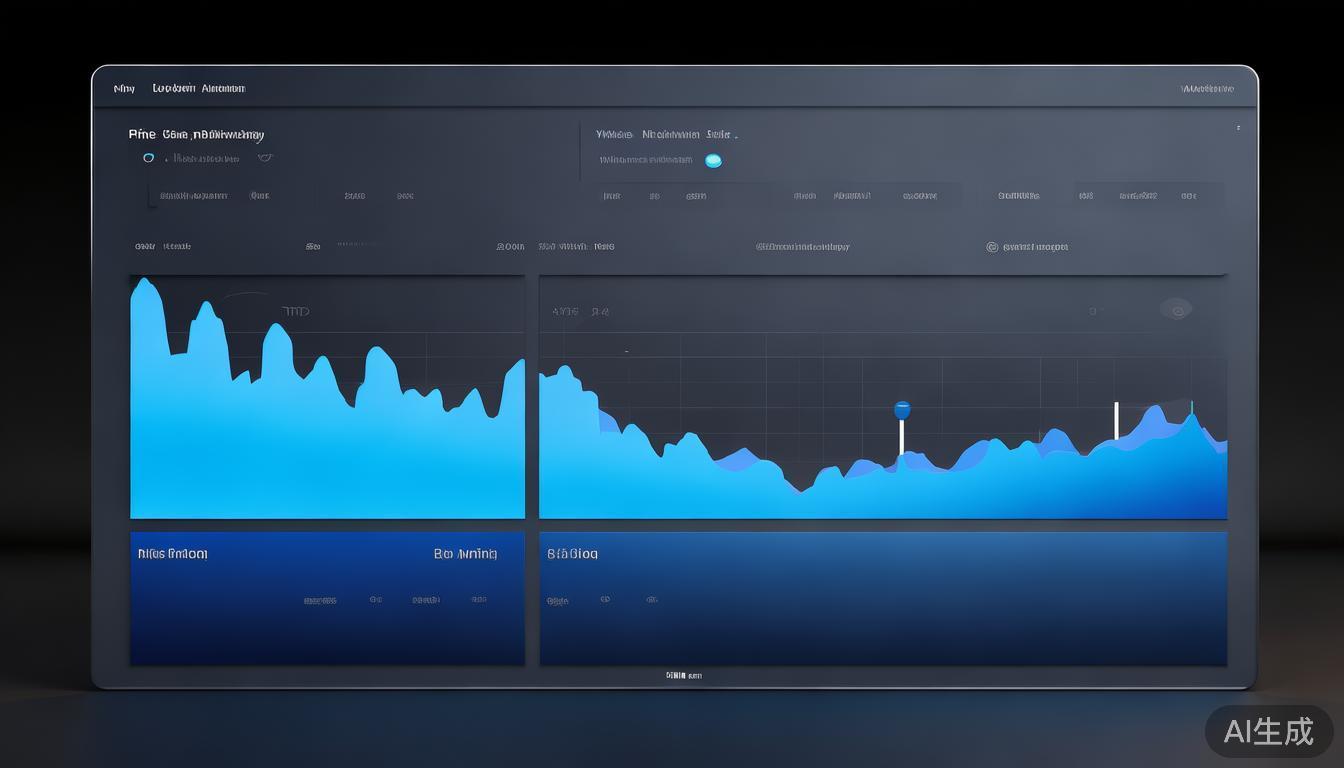Open the second menu item in top bar
Image resolution: width=1344 pixels, height=768 pixels.
coord(174,89)
